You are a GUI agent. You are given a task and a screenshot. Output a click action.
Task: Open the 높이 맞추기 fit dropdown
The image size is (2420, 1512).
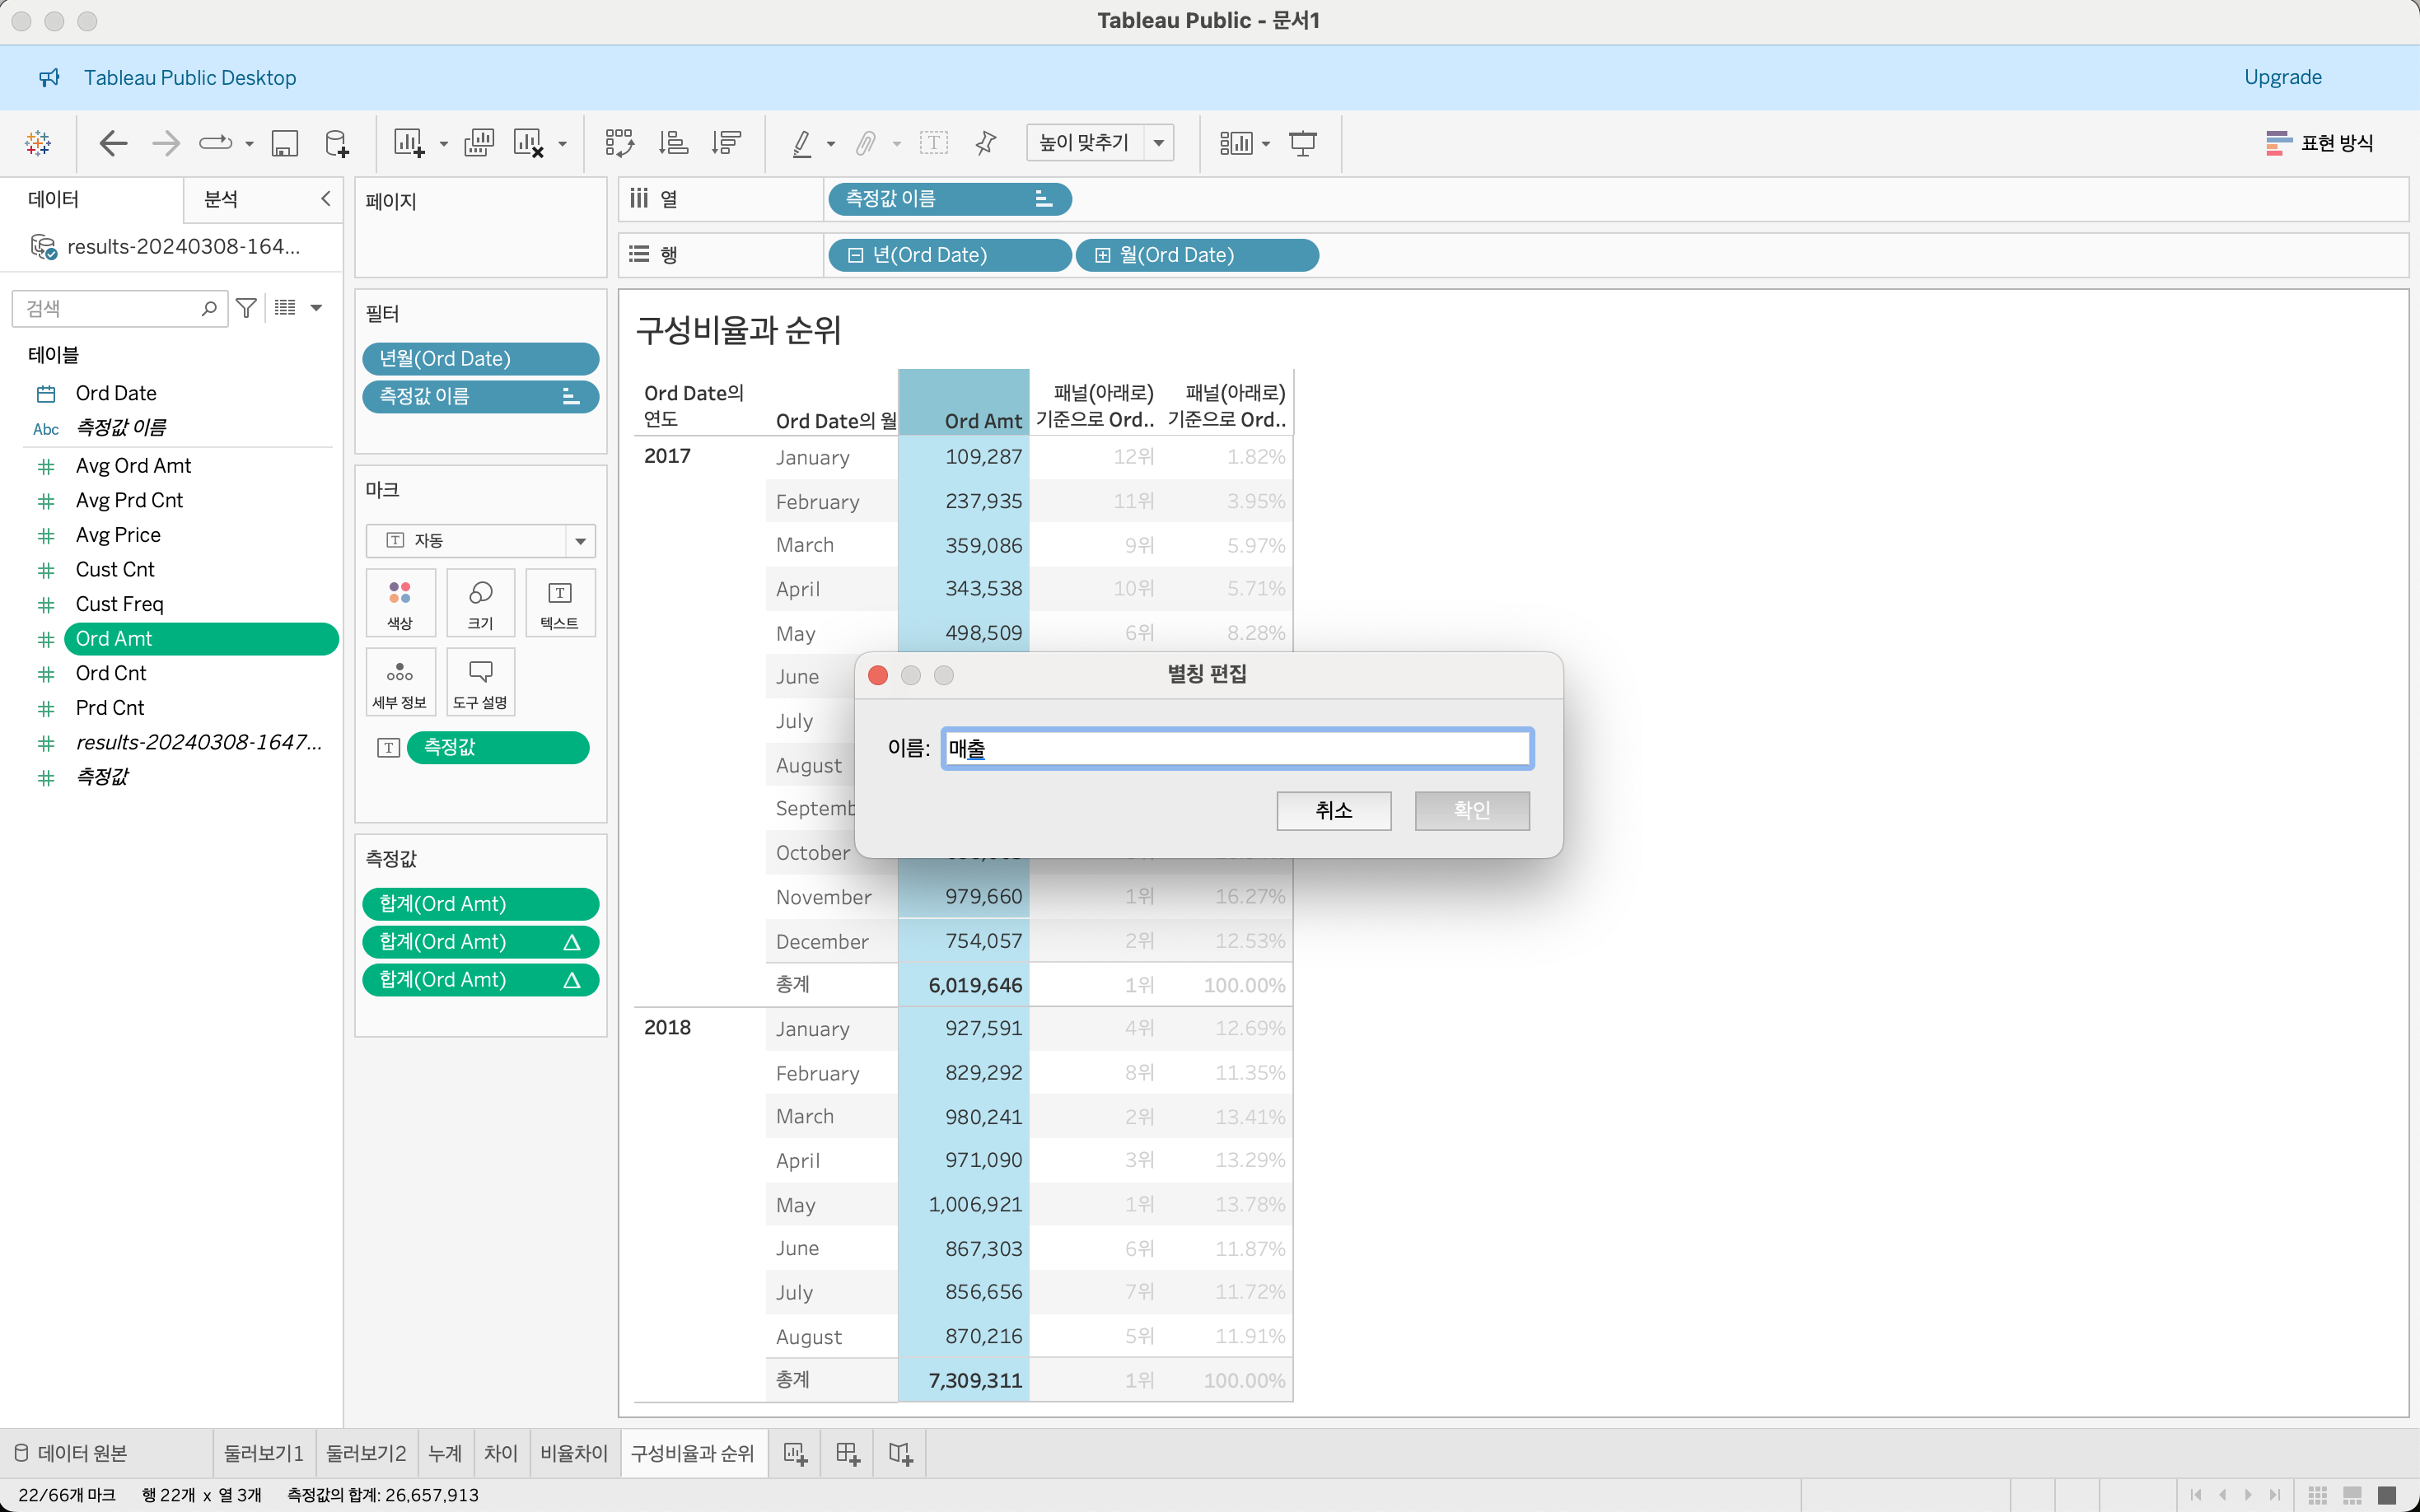(x=1159, y=143)
